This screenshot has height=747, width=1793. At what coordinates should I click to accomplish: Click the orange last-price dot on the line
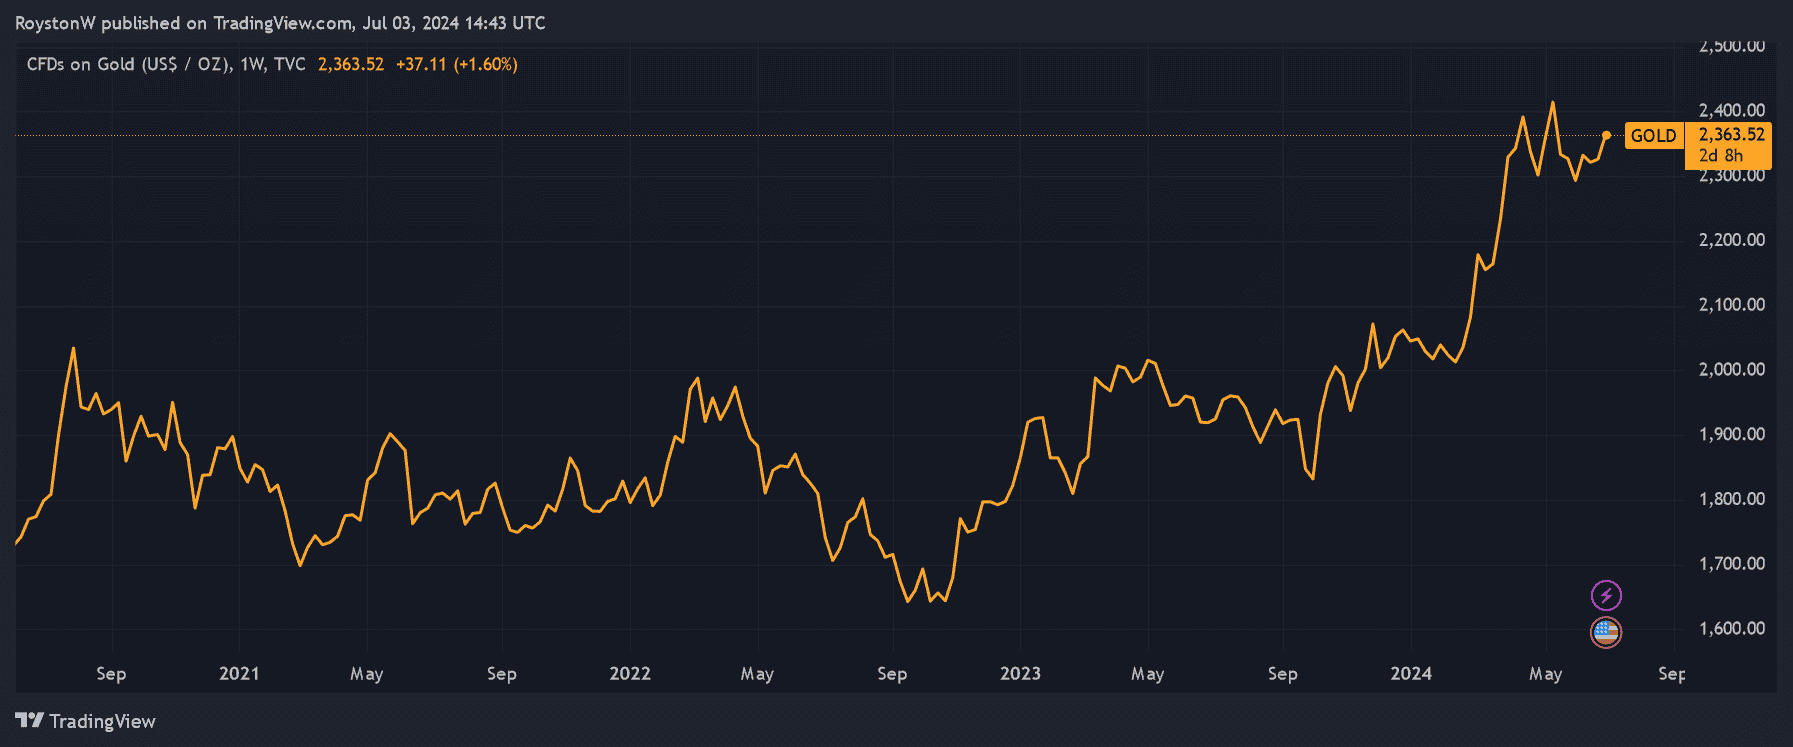tap(1606, 135)
